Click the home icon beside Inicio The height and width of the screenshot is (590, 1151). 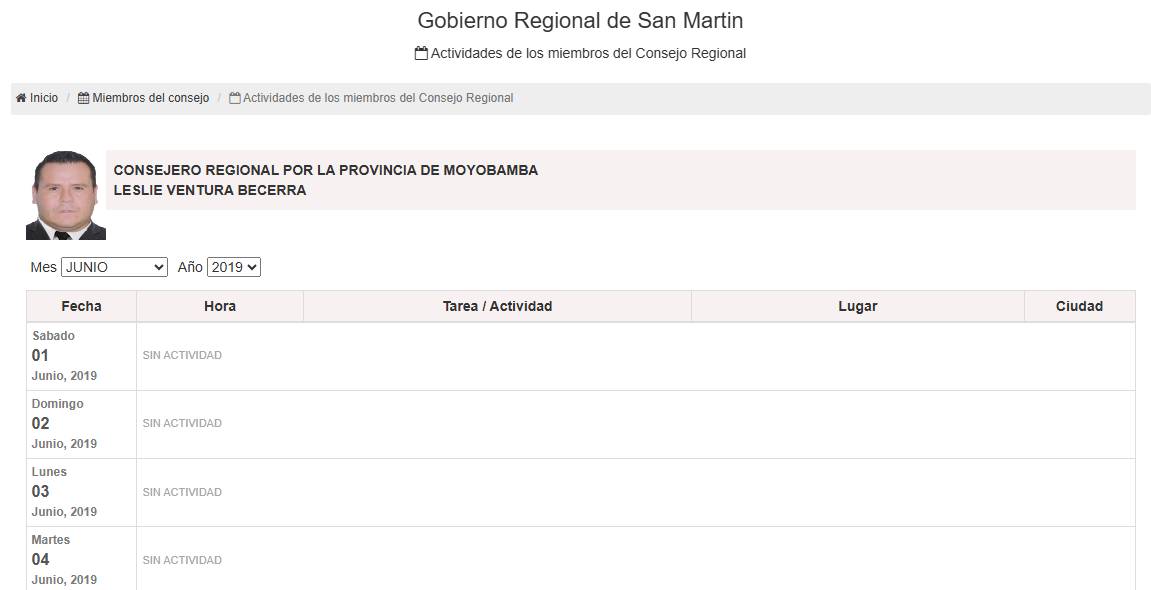(x=21, y=98)
